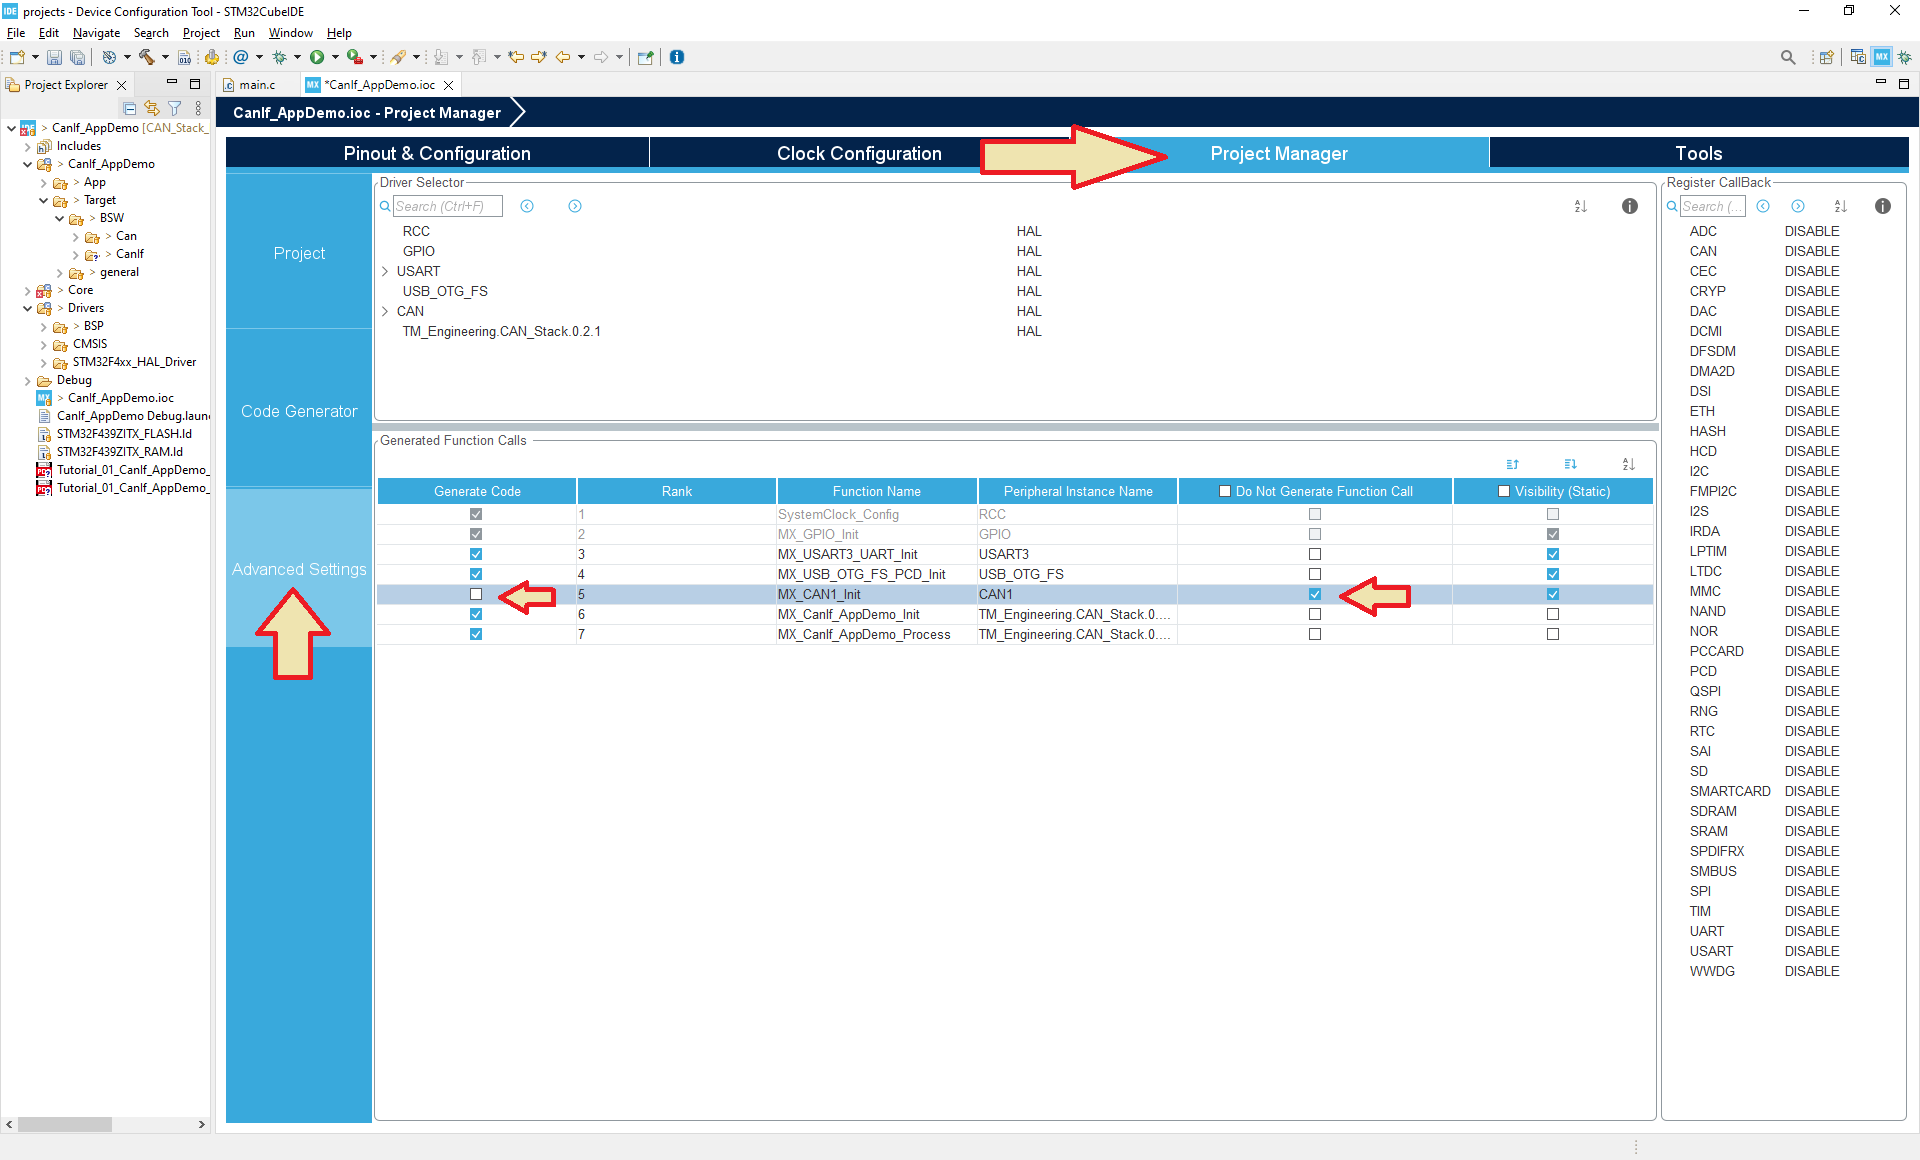Expand the USART row in Driver Selector
Screen dimensions: 1920x1160
coord(385,271)
